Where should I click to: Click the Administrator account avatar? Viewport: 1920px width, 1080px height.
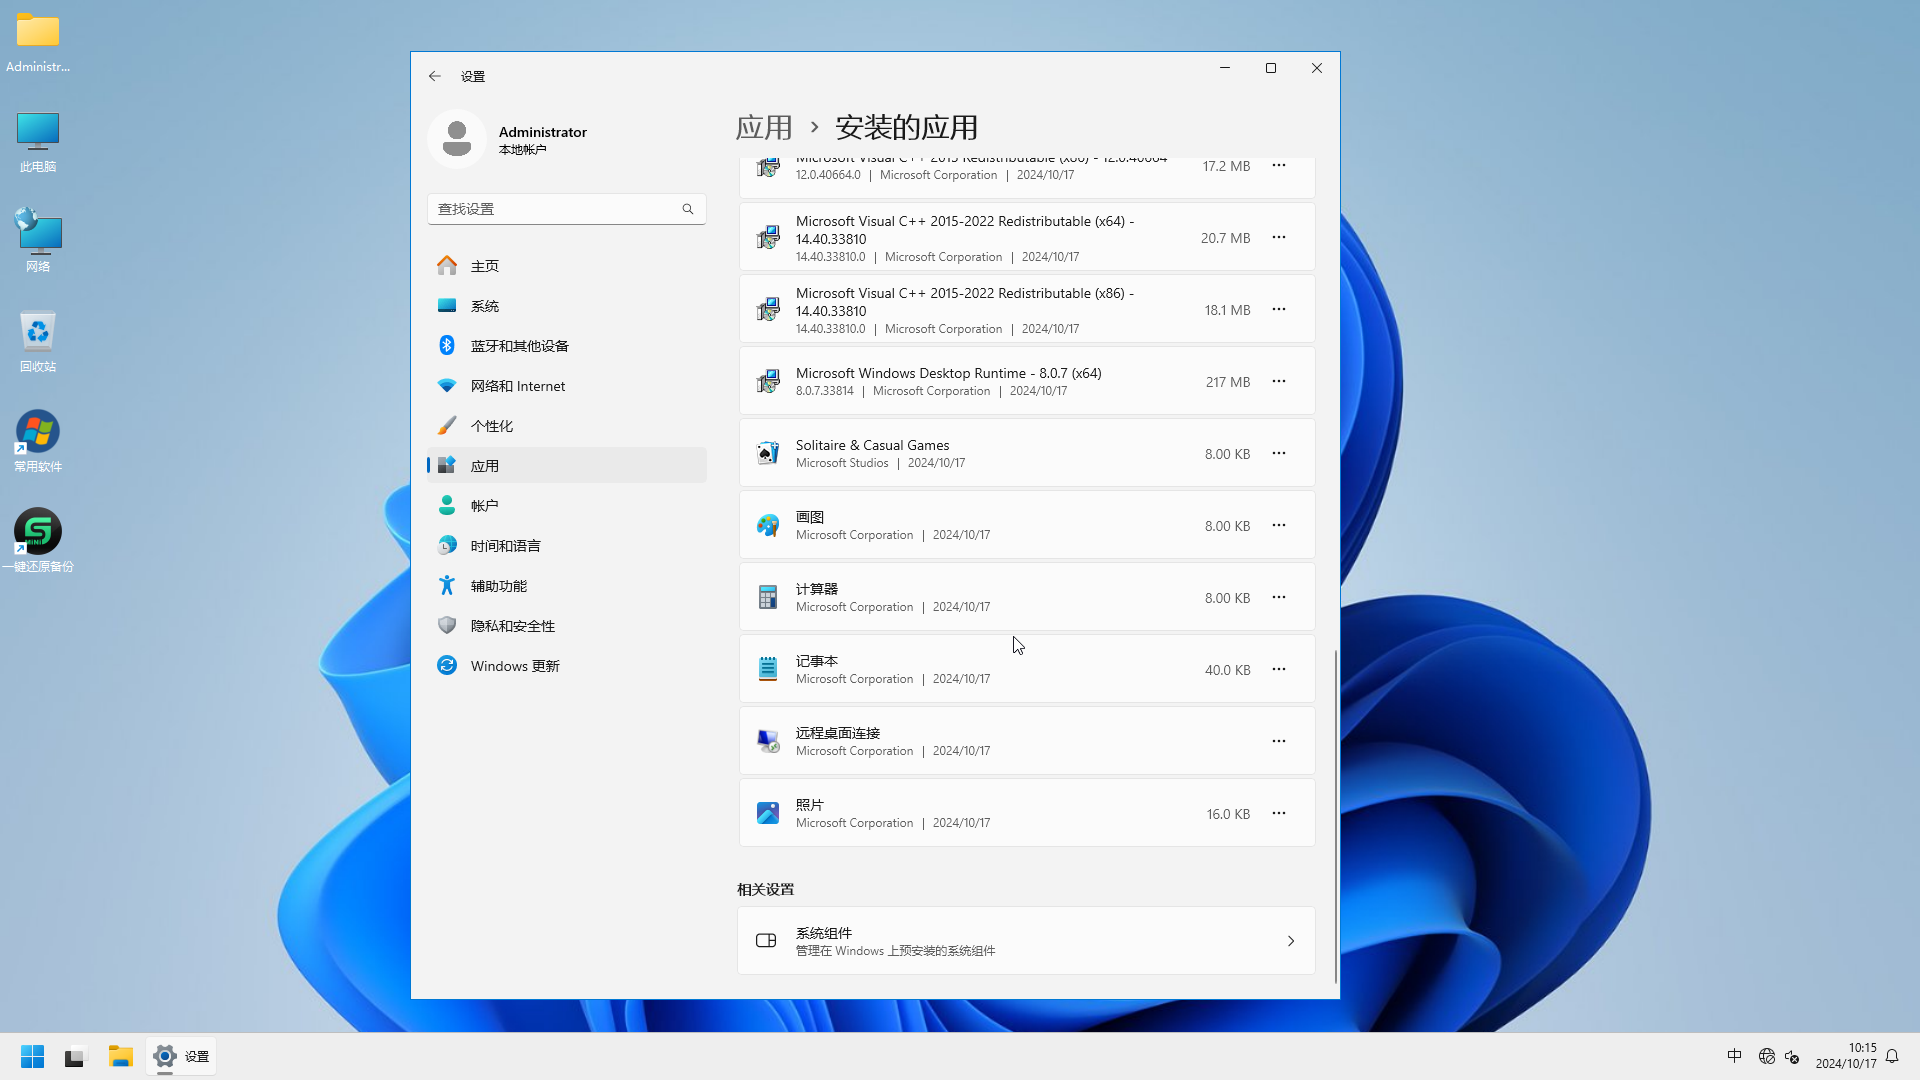pyautogui.click(x=457, y=139)
